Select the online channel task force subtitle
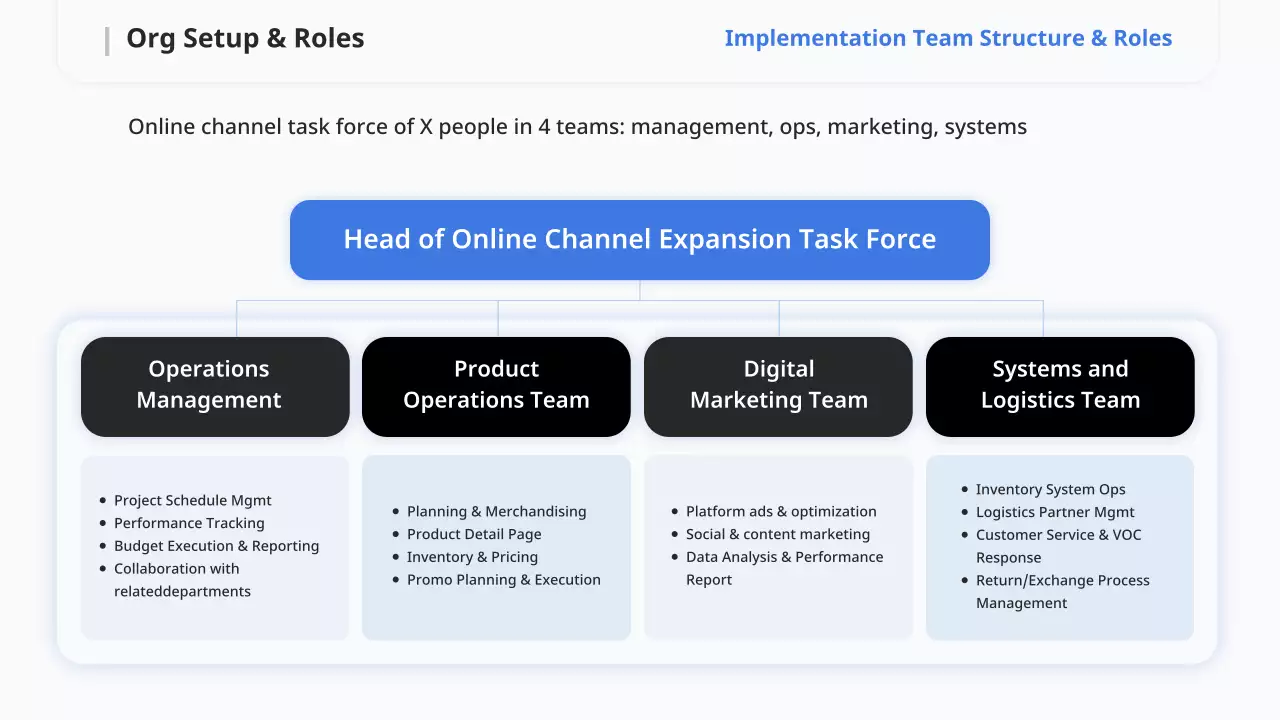The image size is (1280, 720). 577,127
